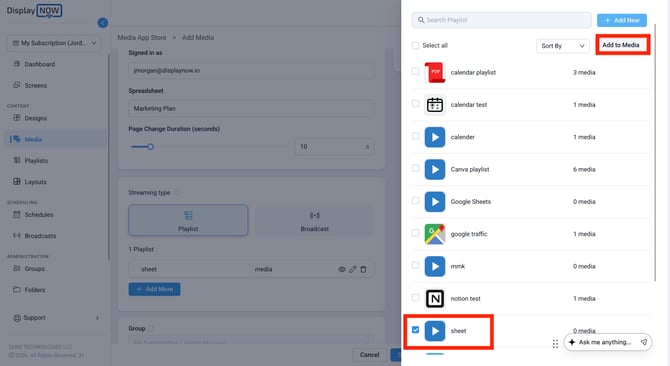Click the mmk play icon
This screenshot has width=670, height=366.
pos(435,266)
